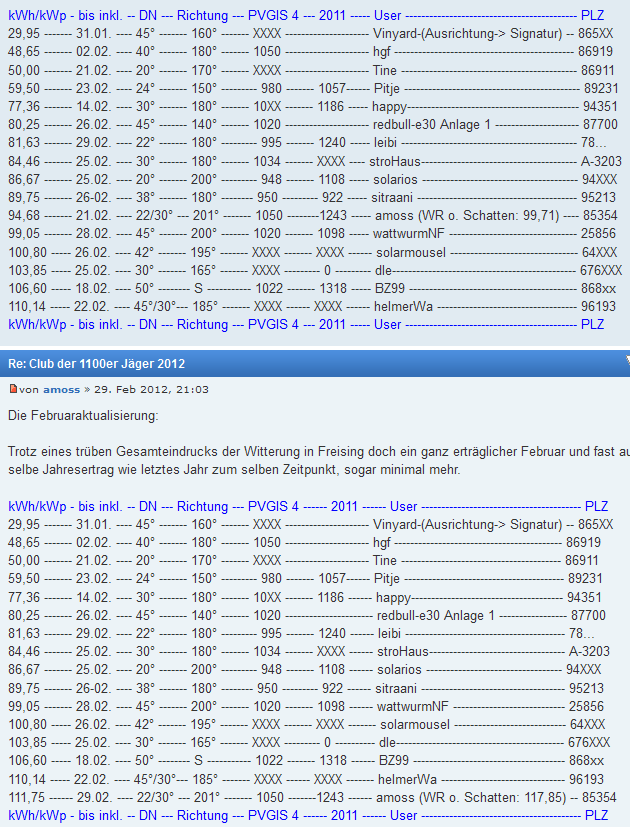Click the '106,60' BZ99 row in the upper table
Screen dimensions: 630x827
[312, 289]
